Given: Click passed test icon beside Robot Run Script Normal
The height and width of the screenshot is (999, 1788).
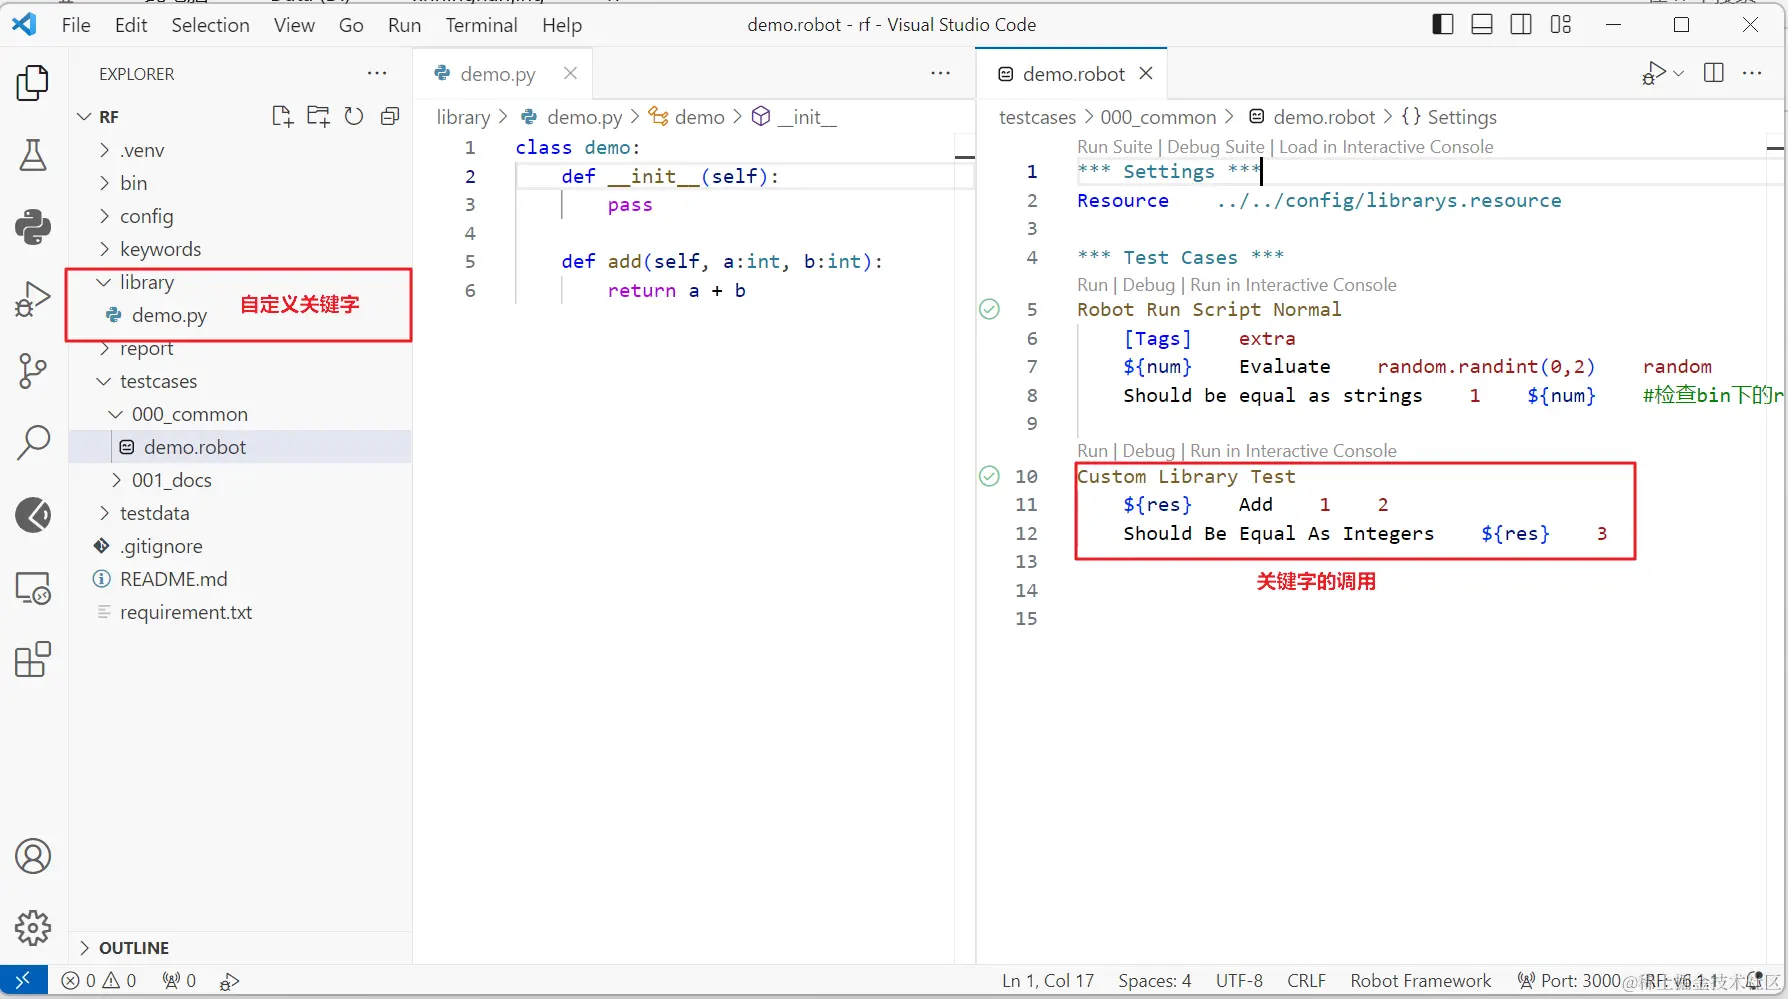Looking at the screenshot, I should [989, 309].
